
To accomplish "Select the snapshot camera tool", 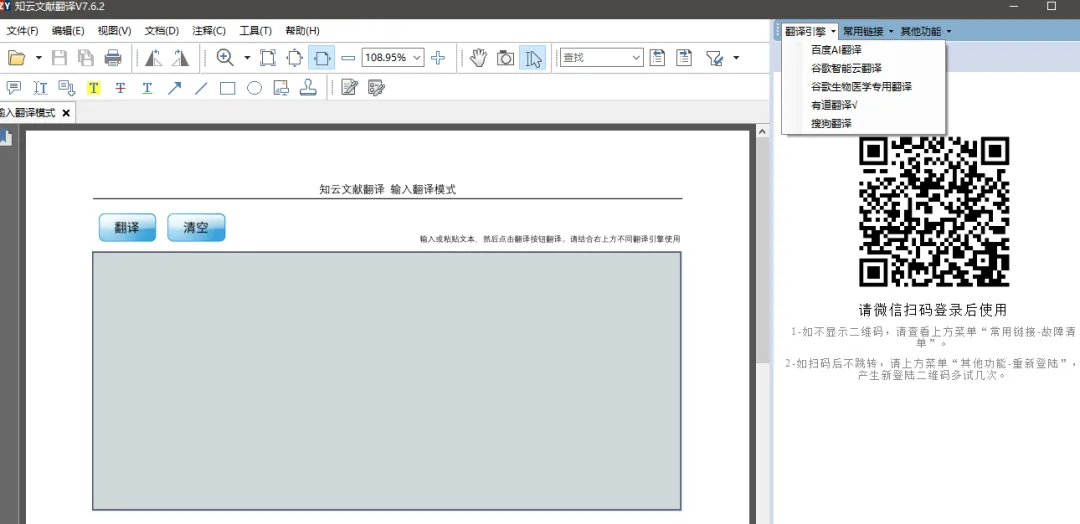I will click(506, 58).
